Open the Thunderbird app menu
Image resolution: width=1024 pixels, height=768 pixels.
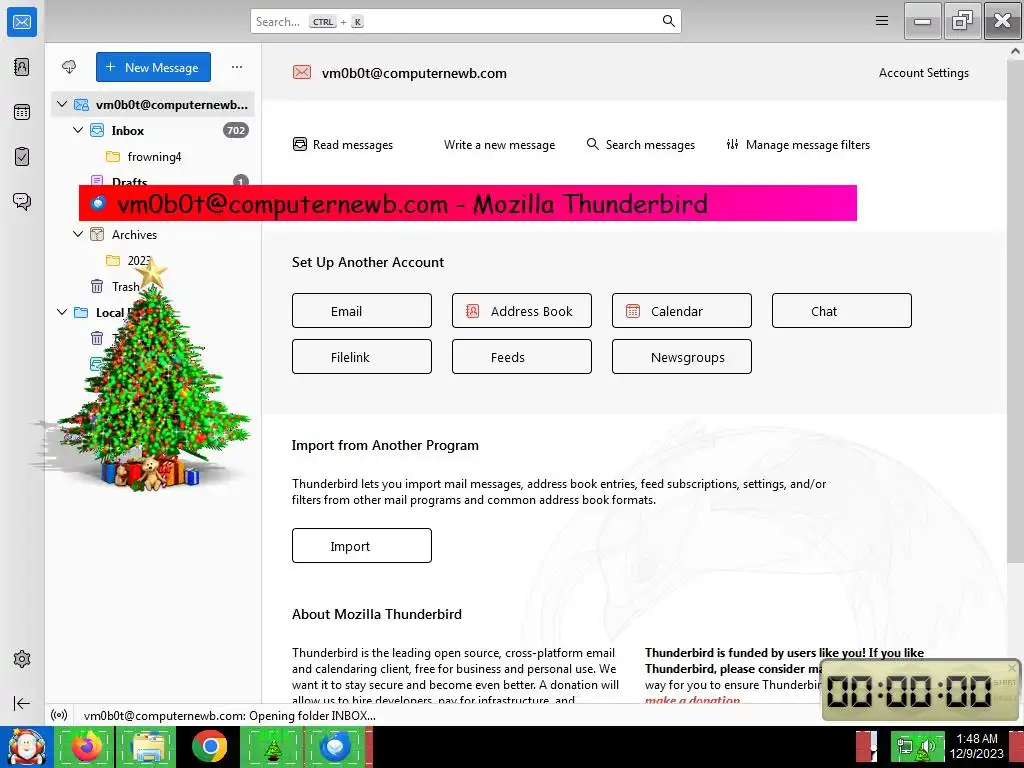pyautogui.click(x=882, y=21)
